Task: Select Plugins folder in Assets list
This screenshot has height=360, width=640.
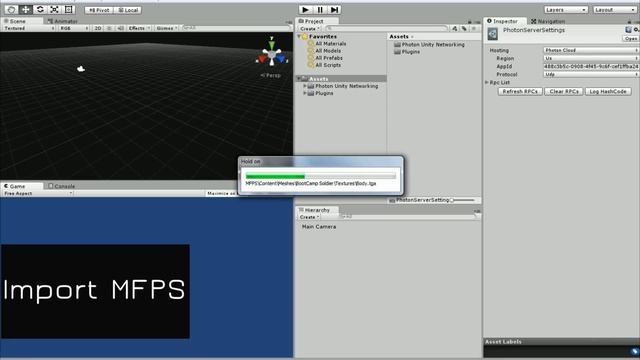Action: 407,52
